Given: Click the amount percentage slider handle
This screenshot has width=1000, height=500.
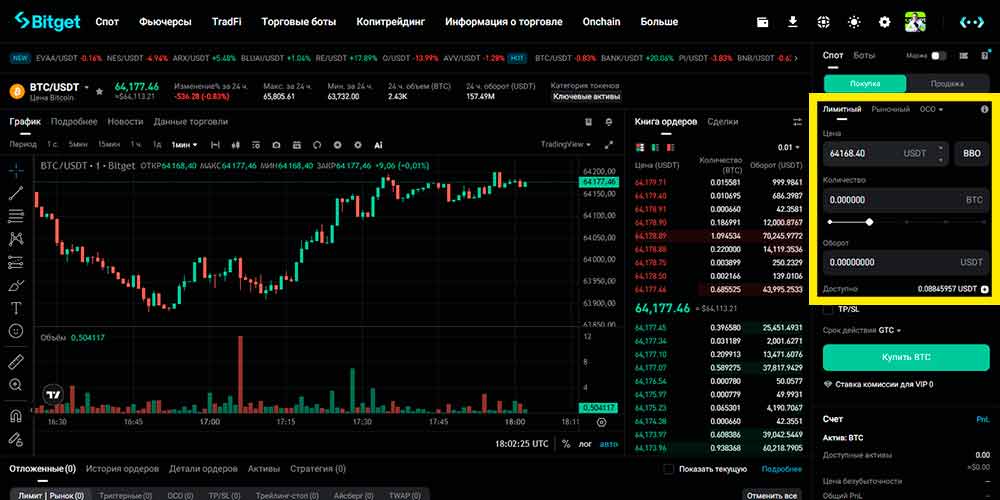Looking at the screenshot, I should (869, 222).
